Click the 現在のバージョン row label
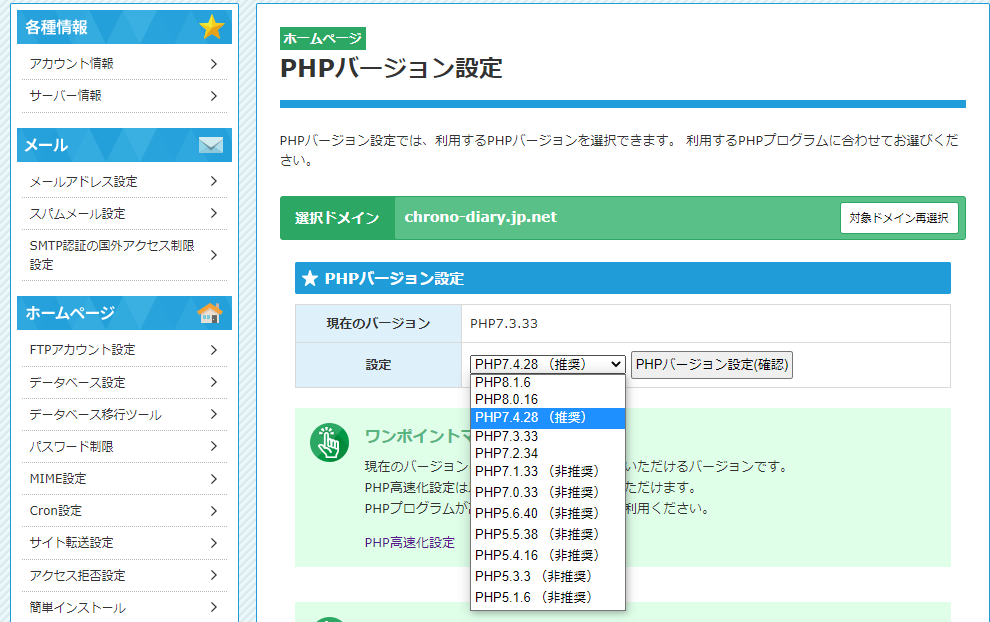990x622 pixels. (378, 323)
